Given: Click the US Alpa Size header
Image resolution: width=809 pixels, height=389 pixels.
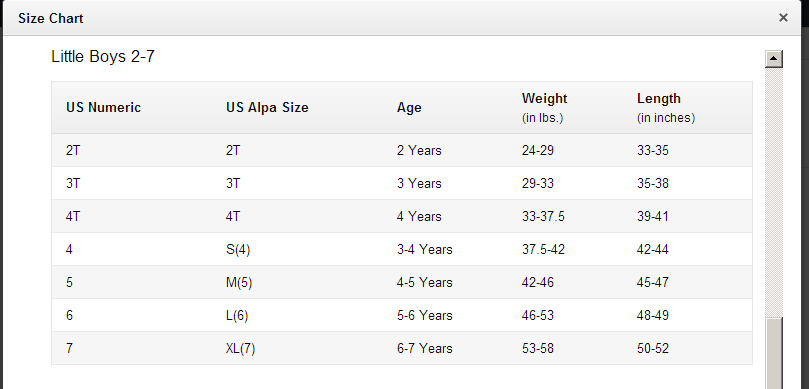Looking at the screenshot, I should 267,107.
